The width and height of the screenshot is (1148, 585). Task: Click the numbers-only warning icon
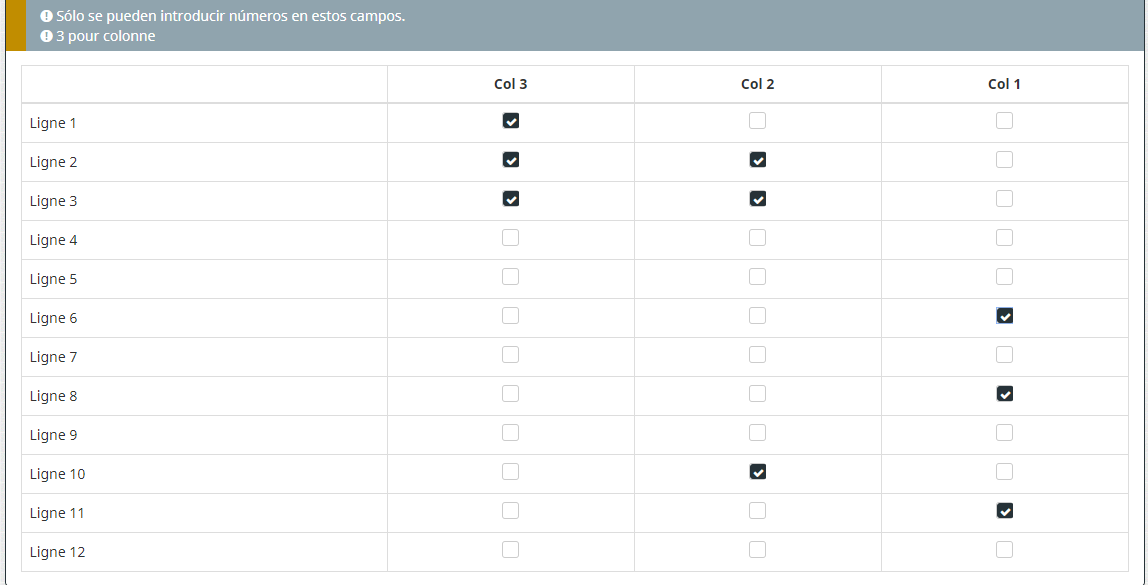pos(46,17)
